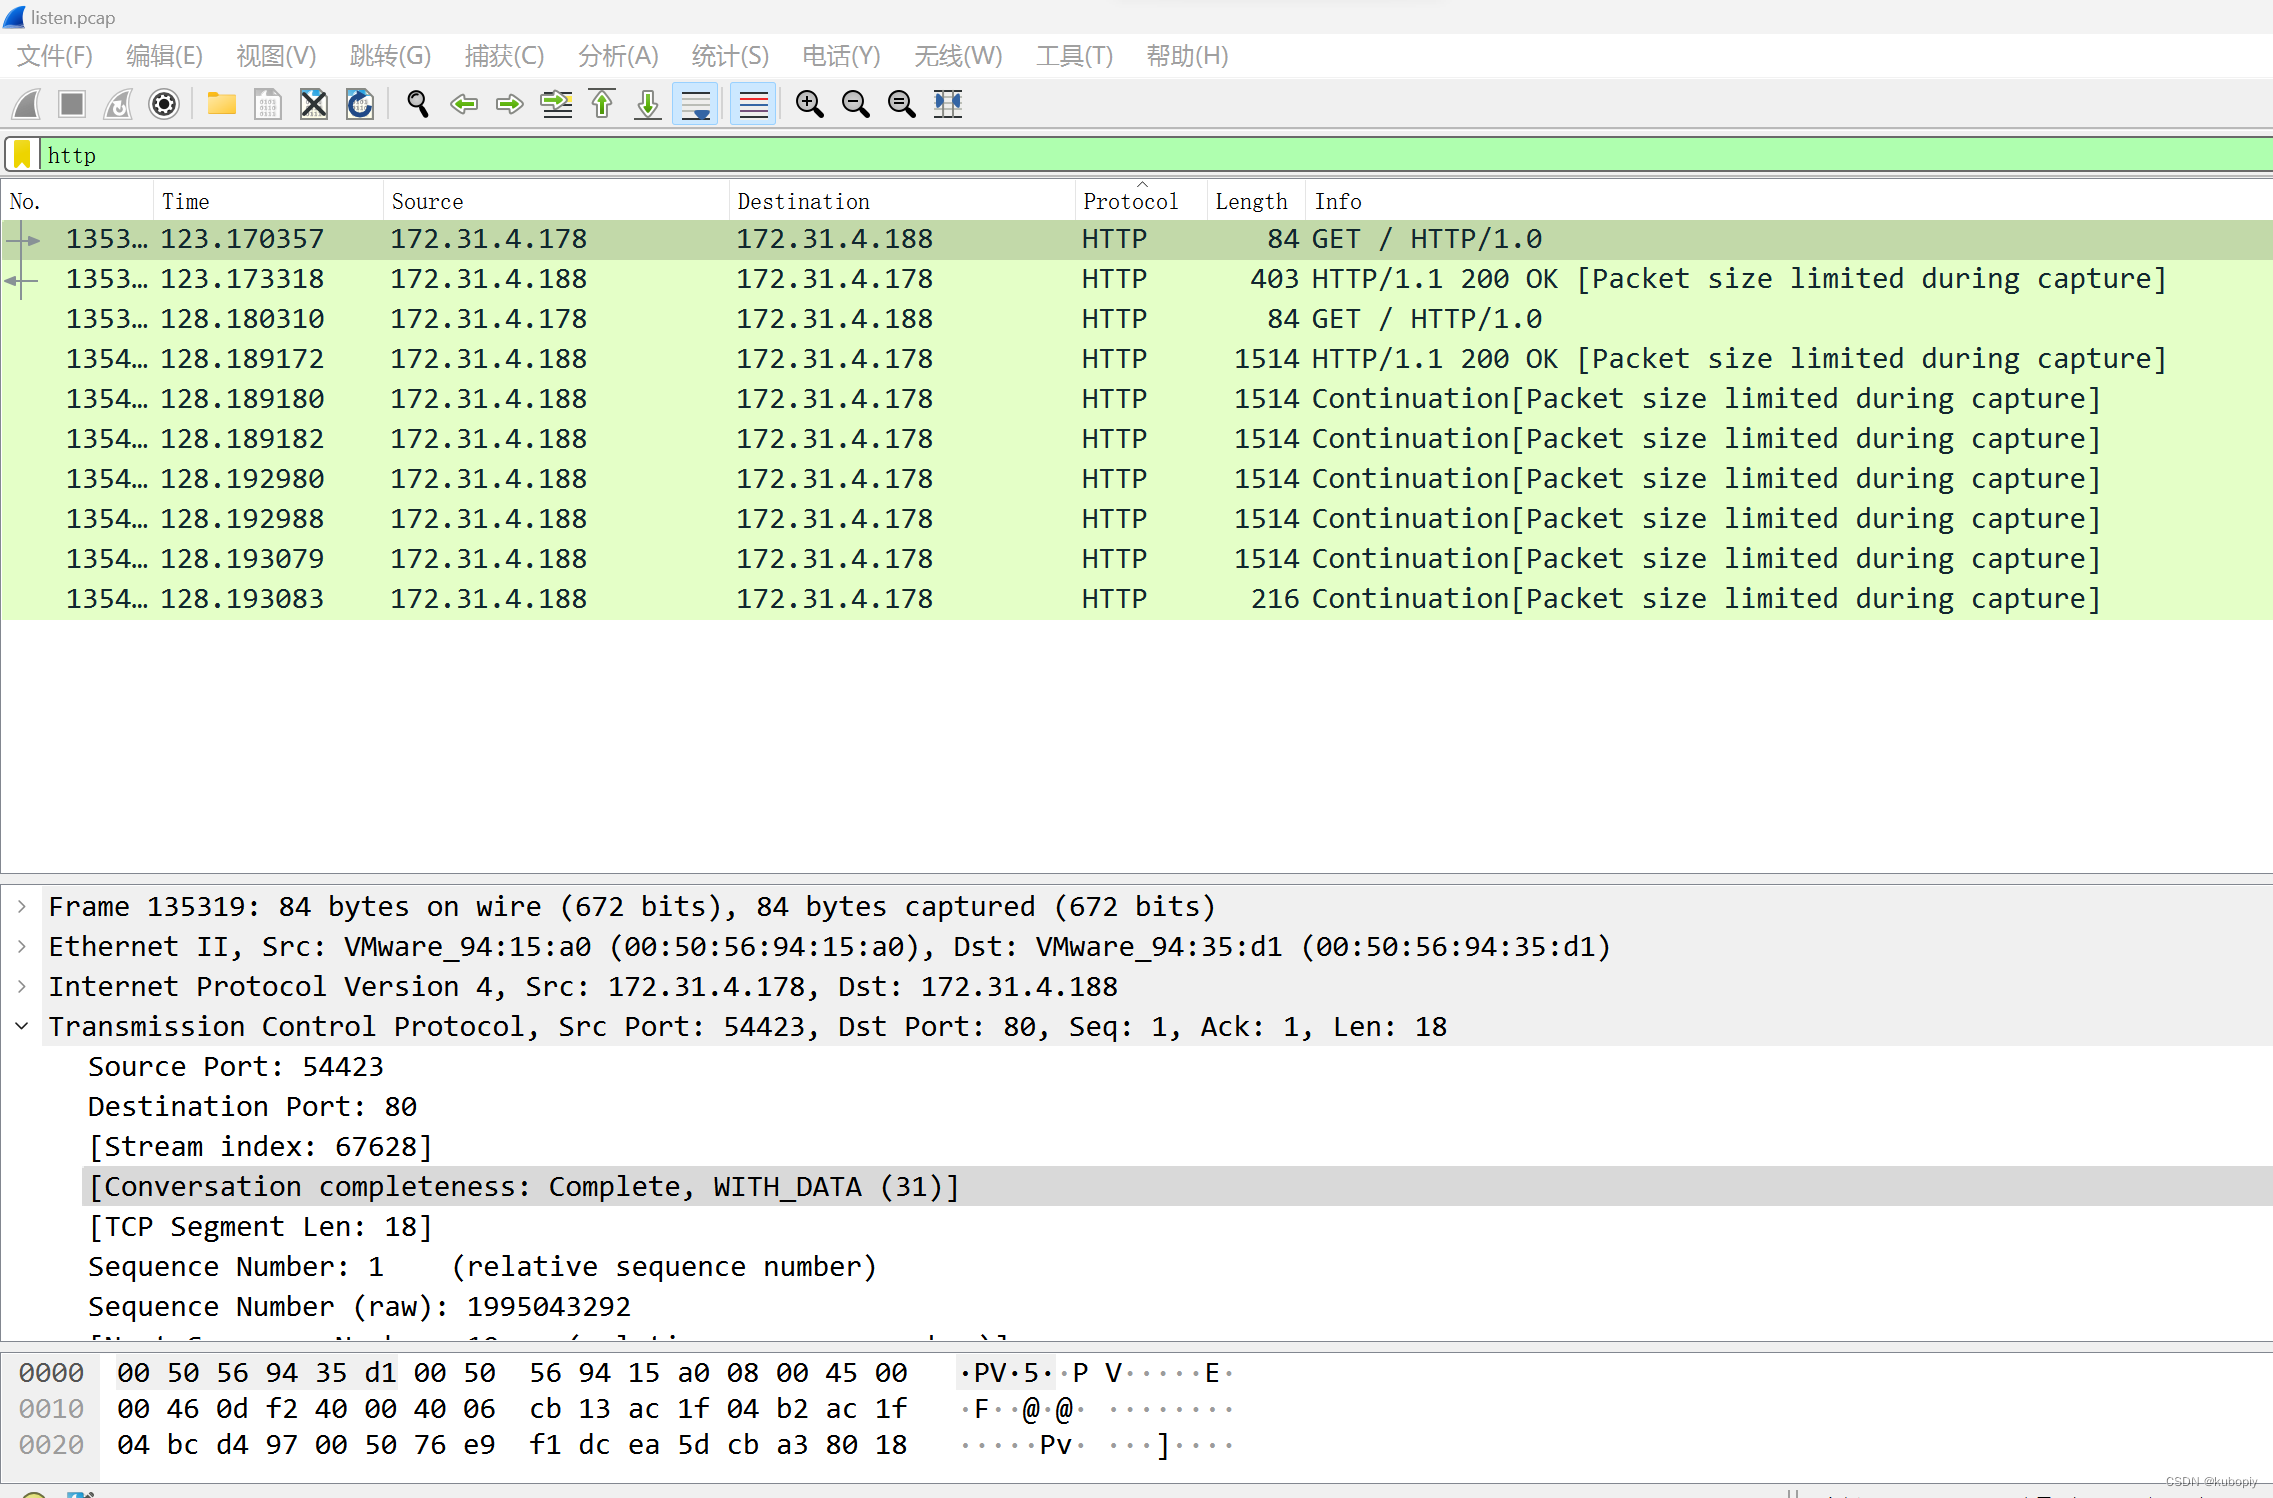
Task: Restart the current capture
Action: pos(118,104)
